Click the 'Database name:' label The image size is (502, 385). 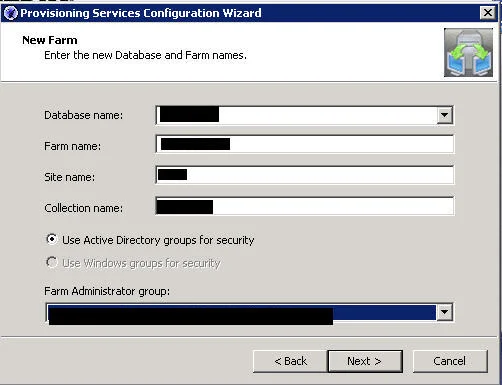tap(83, 115)
